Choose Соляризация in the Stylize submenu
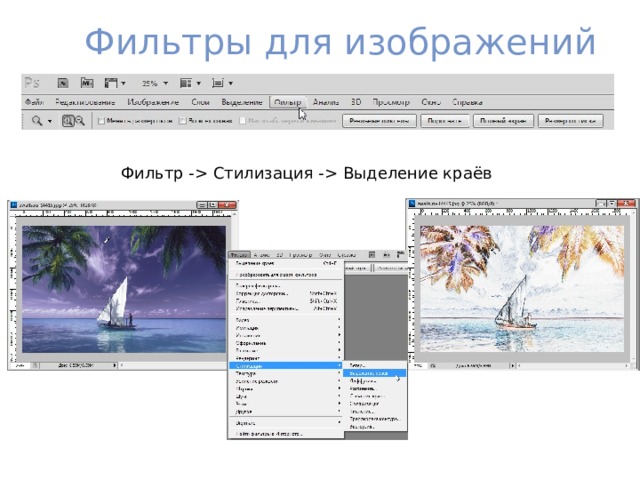The height and width of the screenshot is (480, 640). coord(375,404)
